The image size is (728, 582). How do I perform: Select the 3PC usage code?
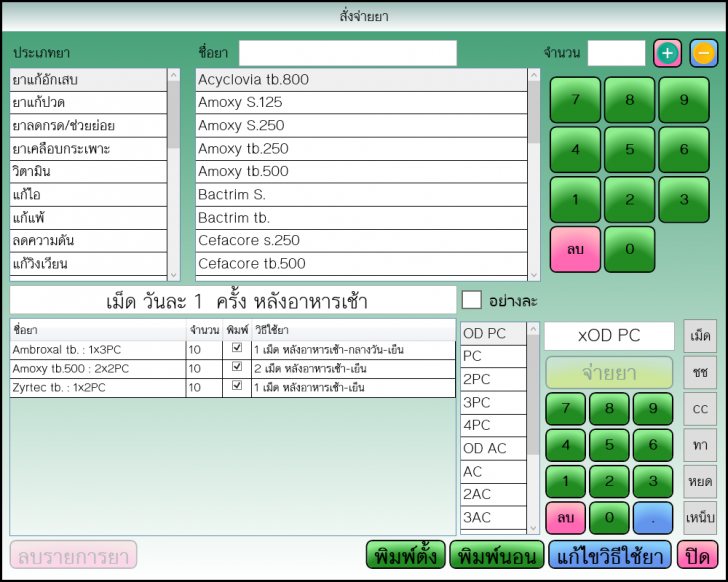pyautogui.click(x=493, y=402)
